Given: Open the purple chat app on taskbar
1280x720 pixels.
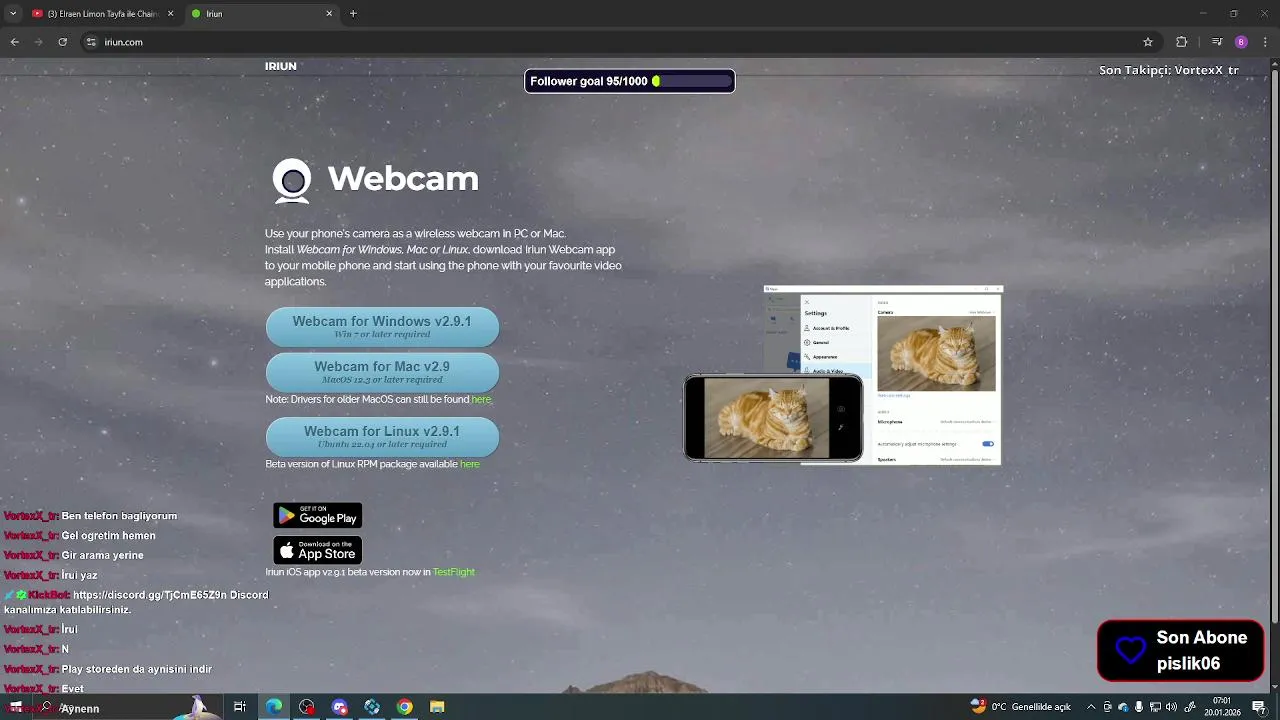Looking at the screenshot, I should (340, 707).
